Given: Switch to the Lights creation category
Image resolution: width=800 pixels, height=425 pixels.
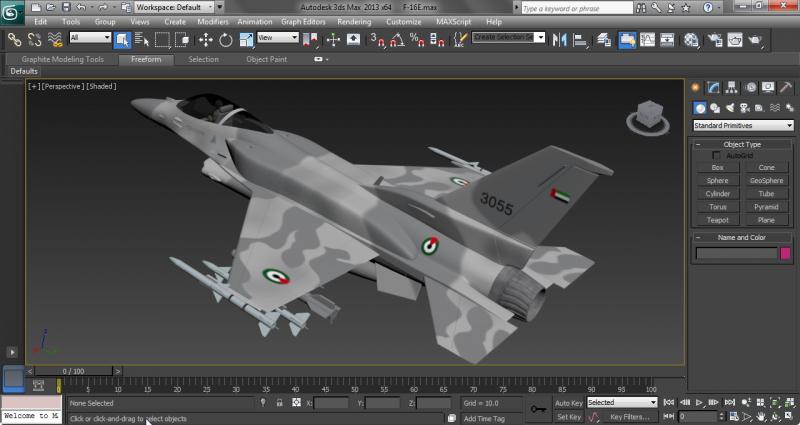Looking at the screenshot, I should click(730, 108).
